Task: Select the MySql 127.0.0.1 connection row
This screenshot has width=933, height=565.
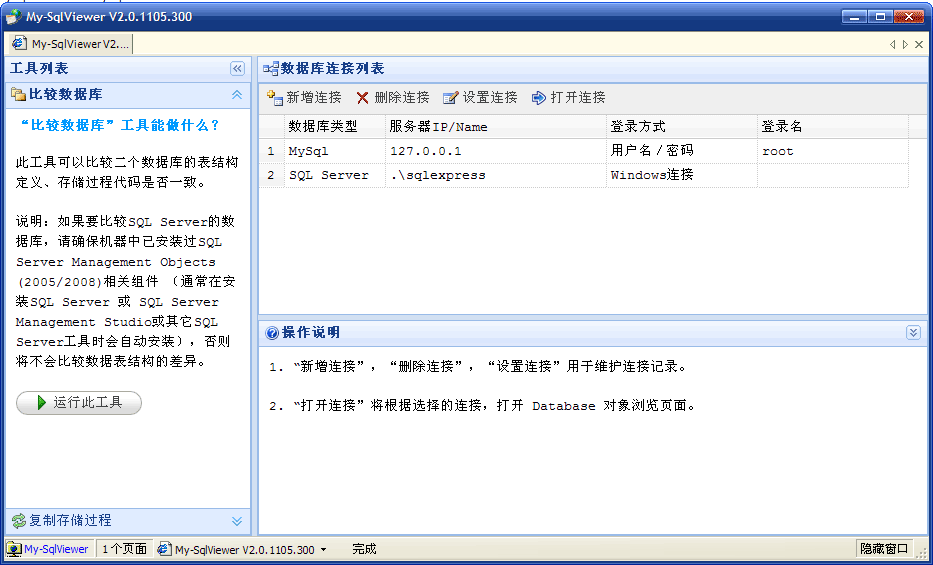Action: 425,151
